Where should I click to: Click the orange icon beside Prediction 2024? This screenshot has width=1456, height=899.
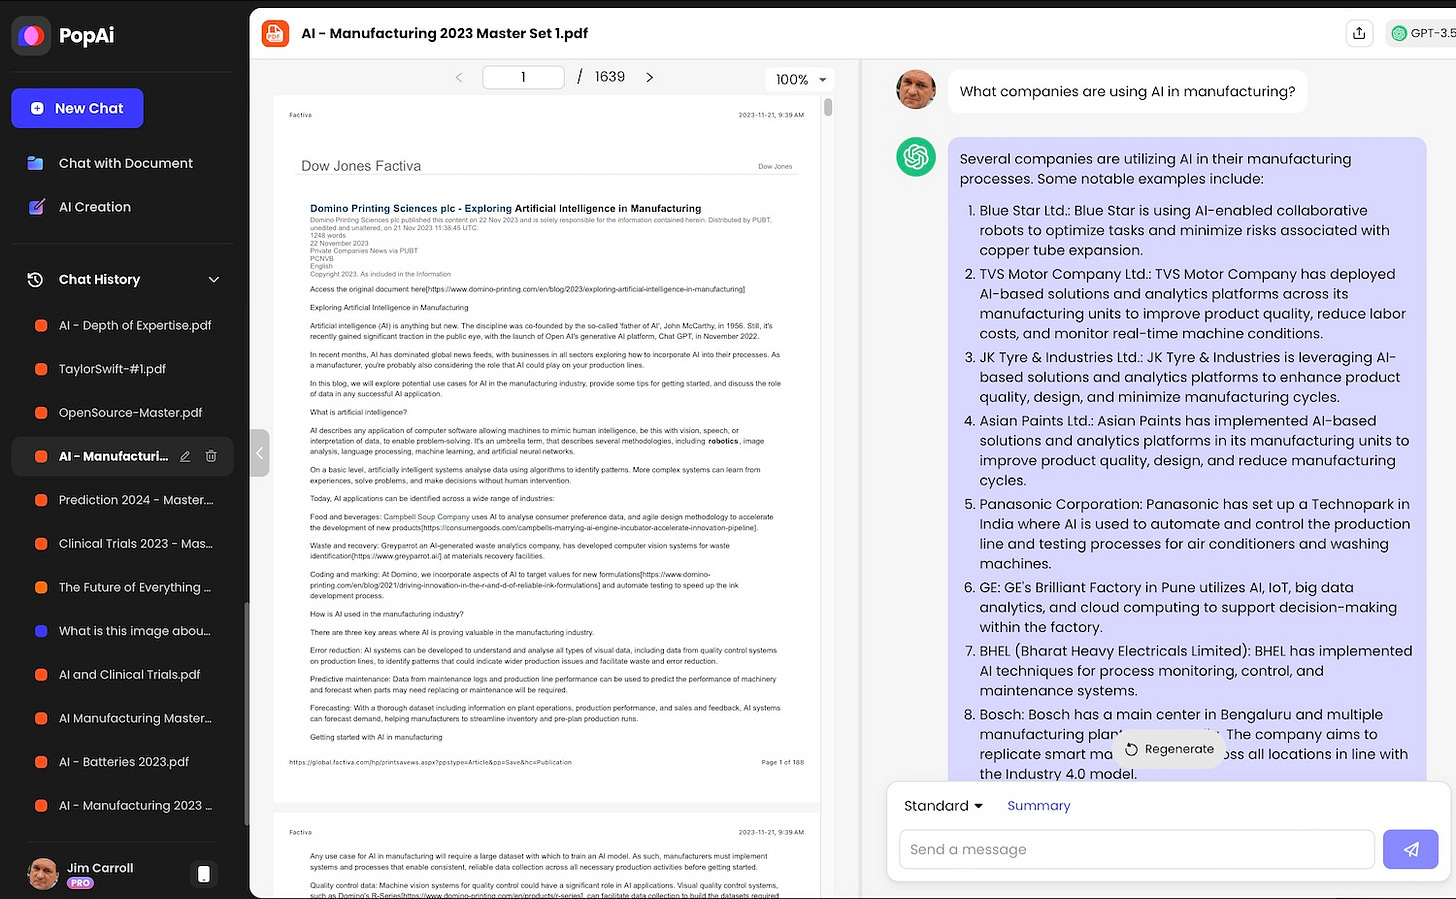pos(41,500)
